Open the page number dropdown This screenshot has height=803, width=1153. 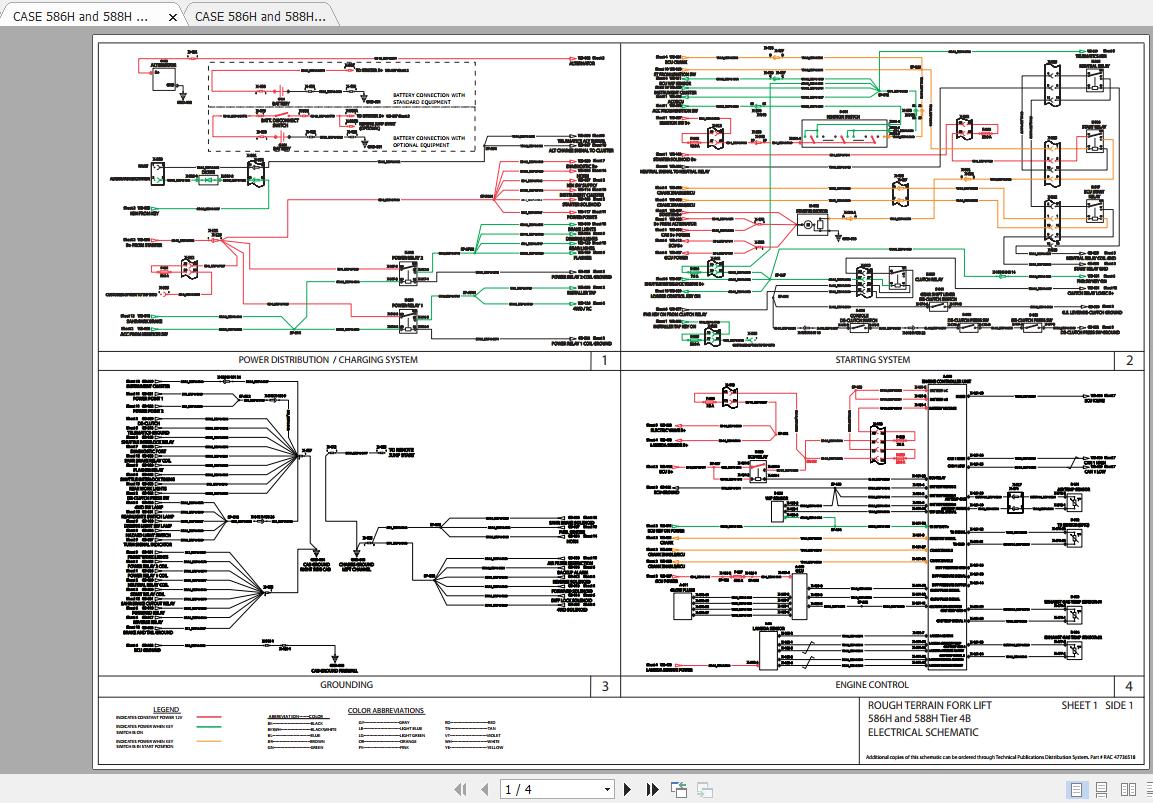click(606, 789)
